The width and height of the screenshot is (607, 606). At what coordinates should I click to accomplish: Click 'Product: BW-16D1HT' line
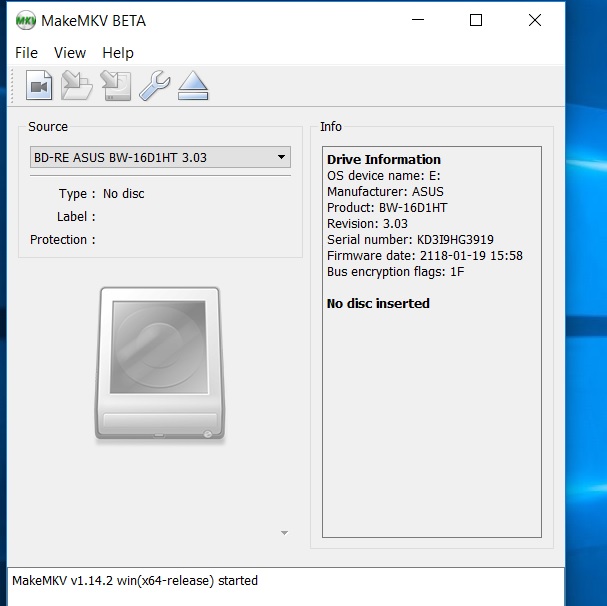[x=387, y=208]
